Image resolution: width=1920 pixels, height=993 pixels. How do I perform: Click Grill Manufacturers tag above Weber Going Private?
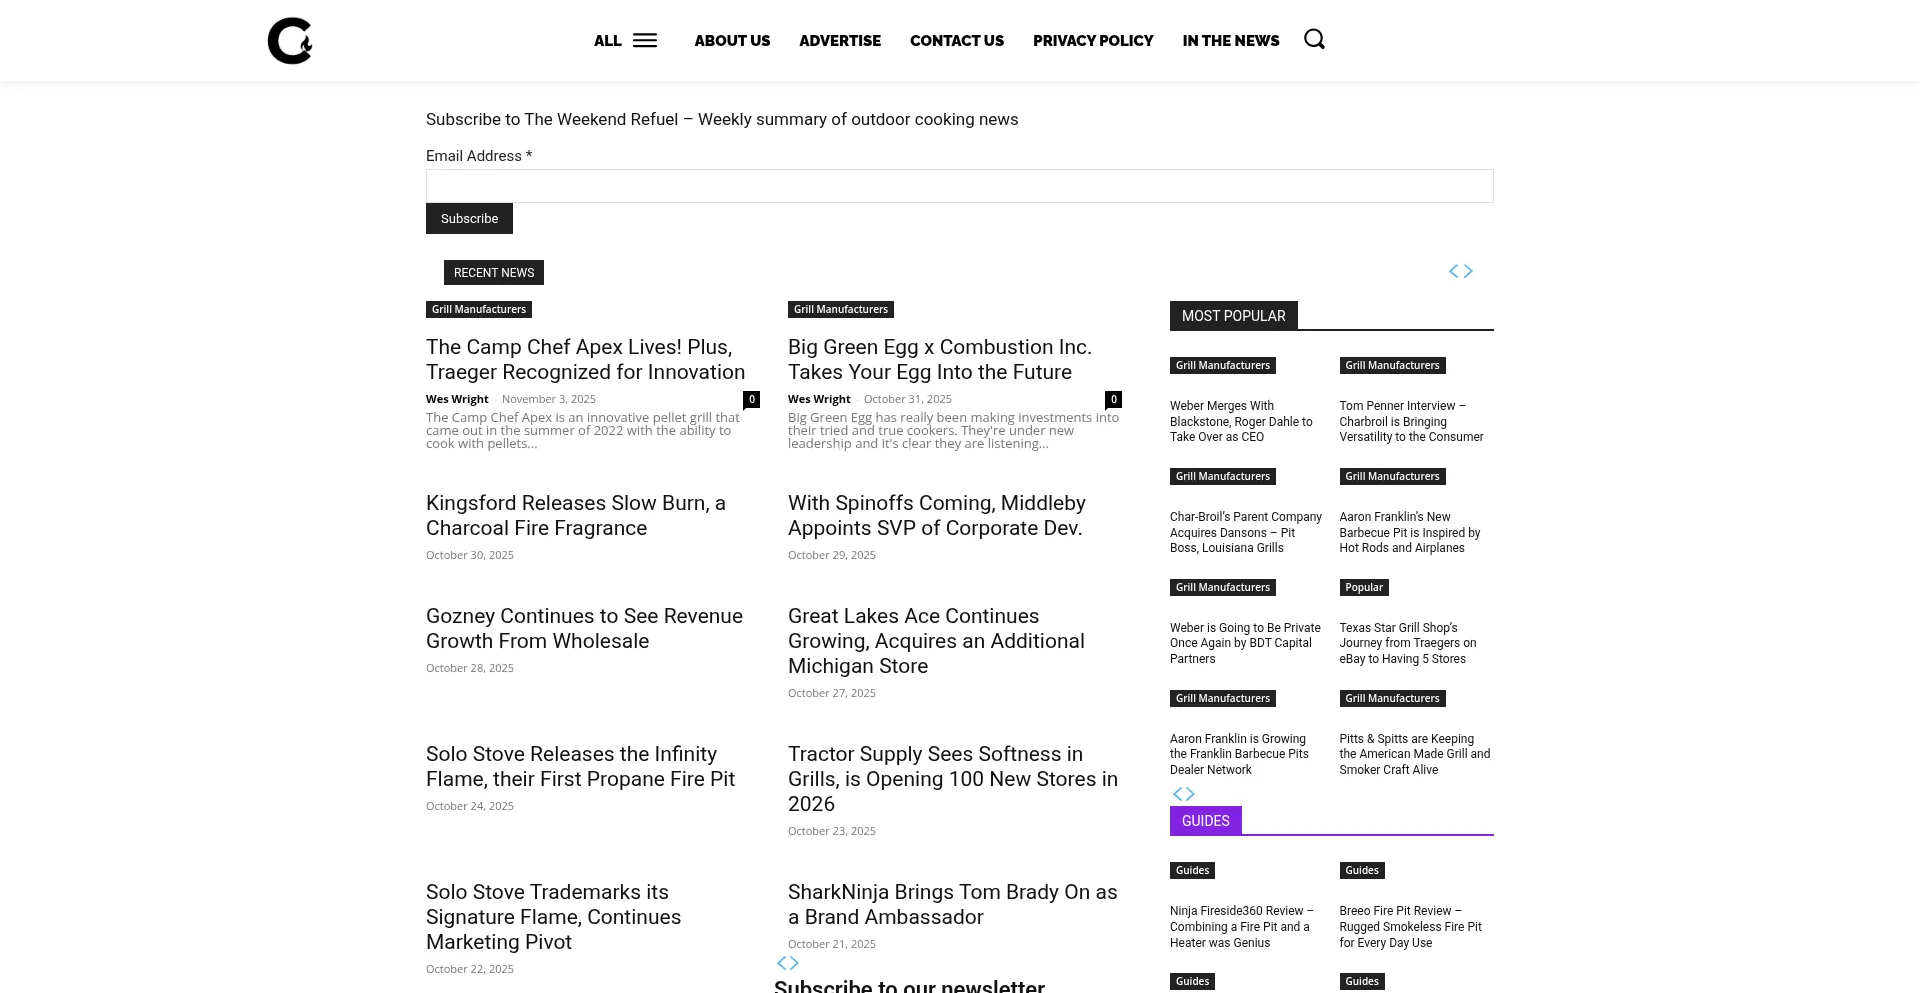tap(1223, 588)
